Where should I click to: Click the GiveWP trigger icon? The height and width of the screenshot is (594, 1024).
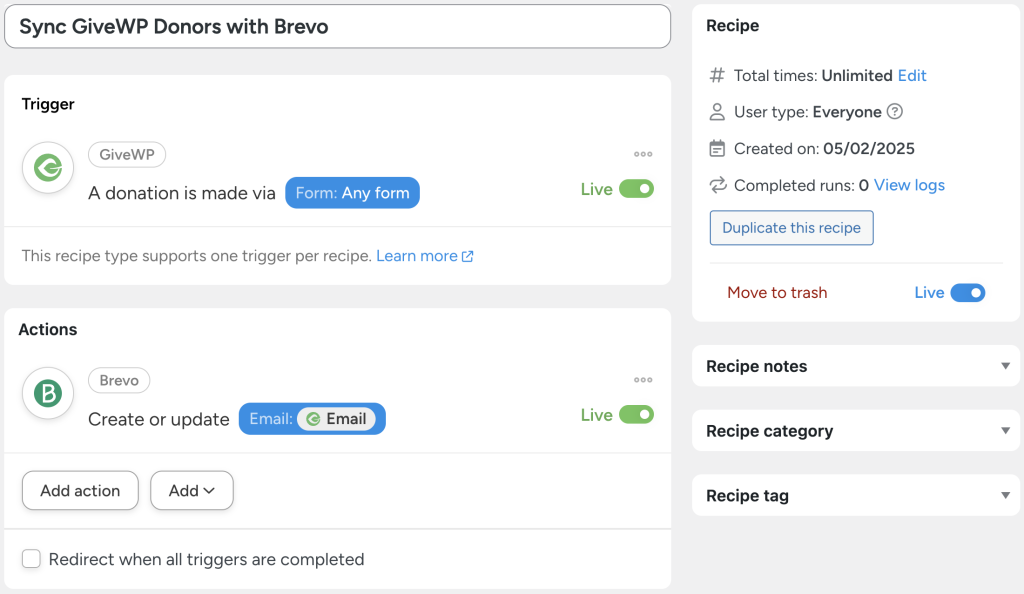[47, 167]
